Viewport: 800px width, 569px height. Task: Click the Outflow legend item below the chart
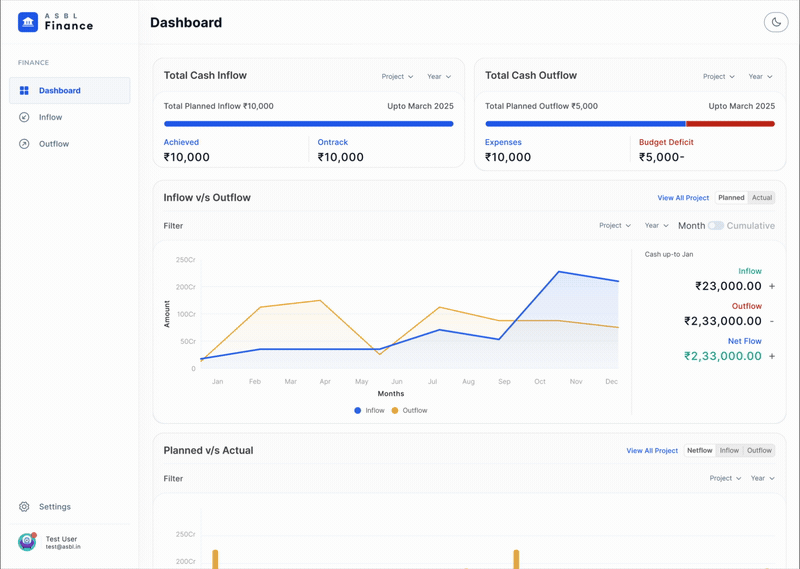(409, 410)
